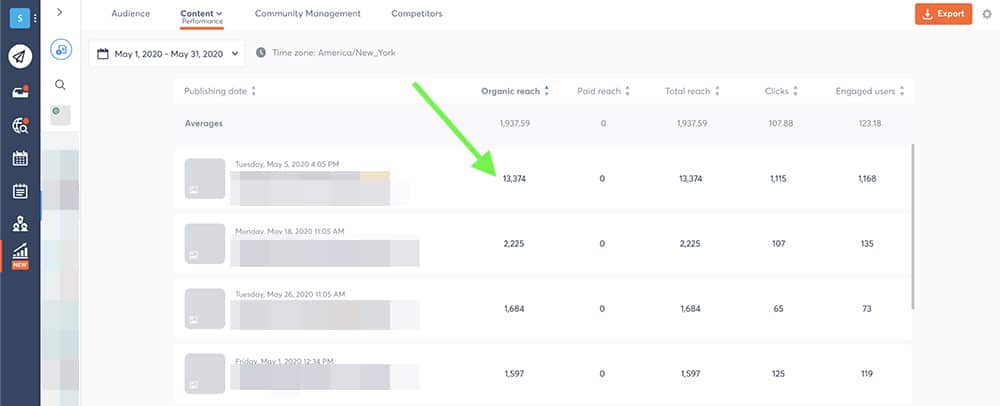Viewport: 1000px width, 406px height.
Task: Open the Competitors tab
Action: [418, 14]
